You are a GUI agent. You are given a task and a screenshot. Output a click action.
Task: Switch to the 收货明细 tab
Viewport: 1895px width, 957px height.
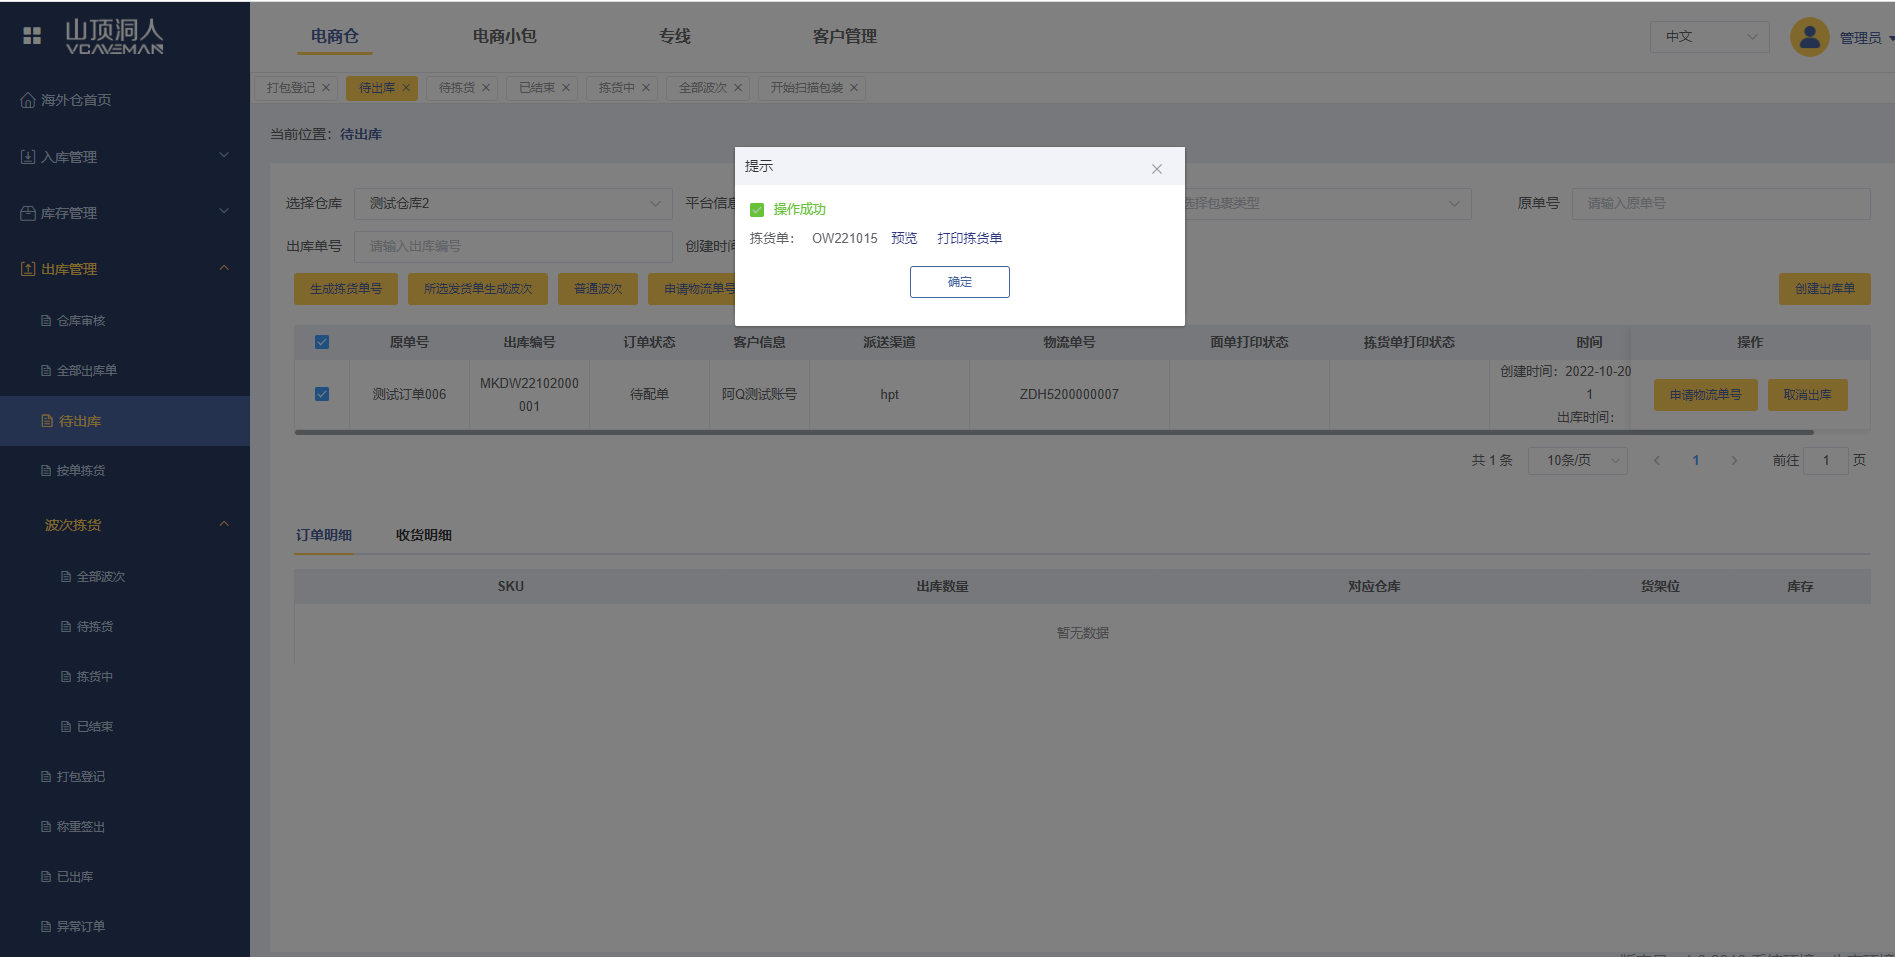(x=423, y=535)
